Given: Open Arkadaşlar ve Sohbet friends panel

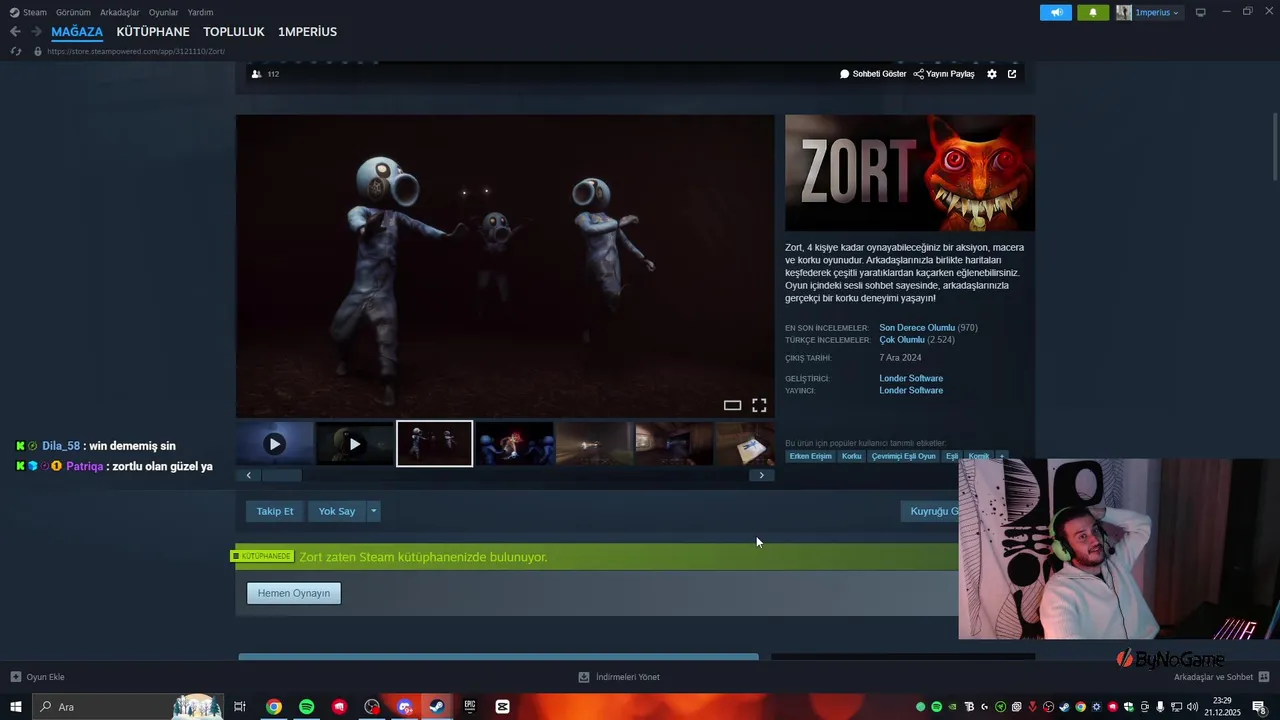Looking at the screenshot, I should pos(1221,677).
